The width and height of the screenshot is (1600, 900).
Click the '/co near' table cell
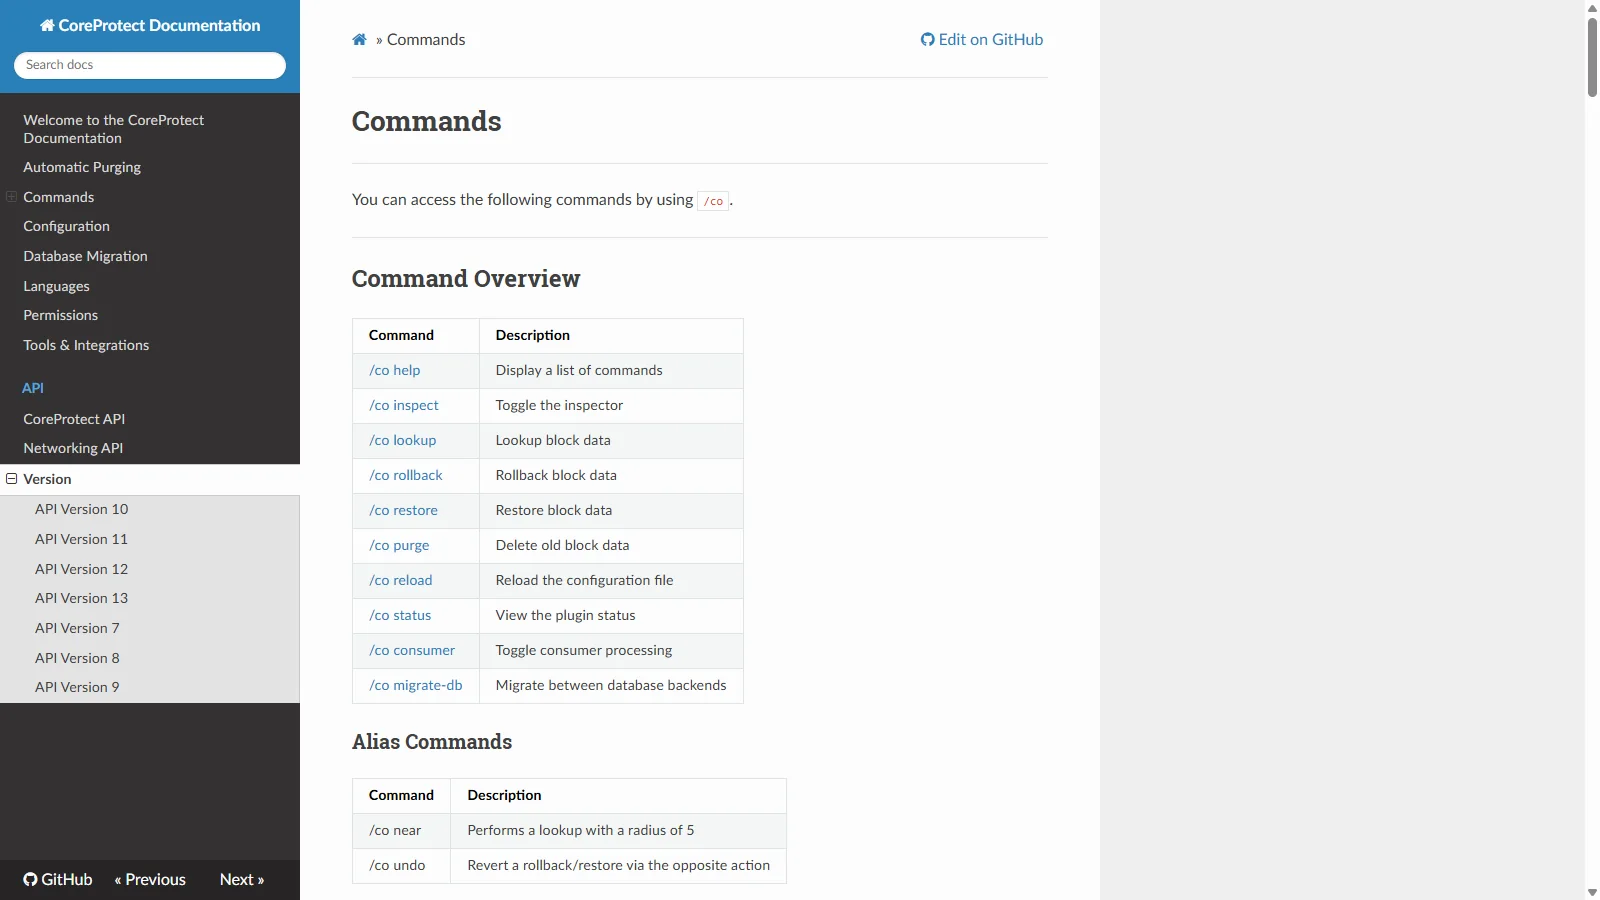click(402, 831)
